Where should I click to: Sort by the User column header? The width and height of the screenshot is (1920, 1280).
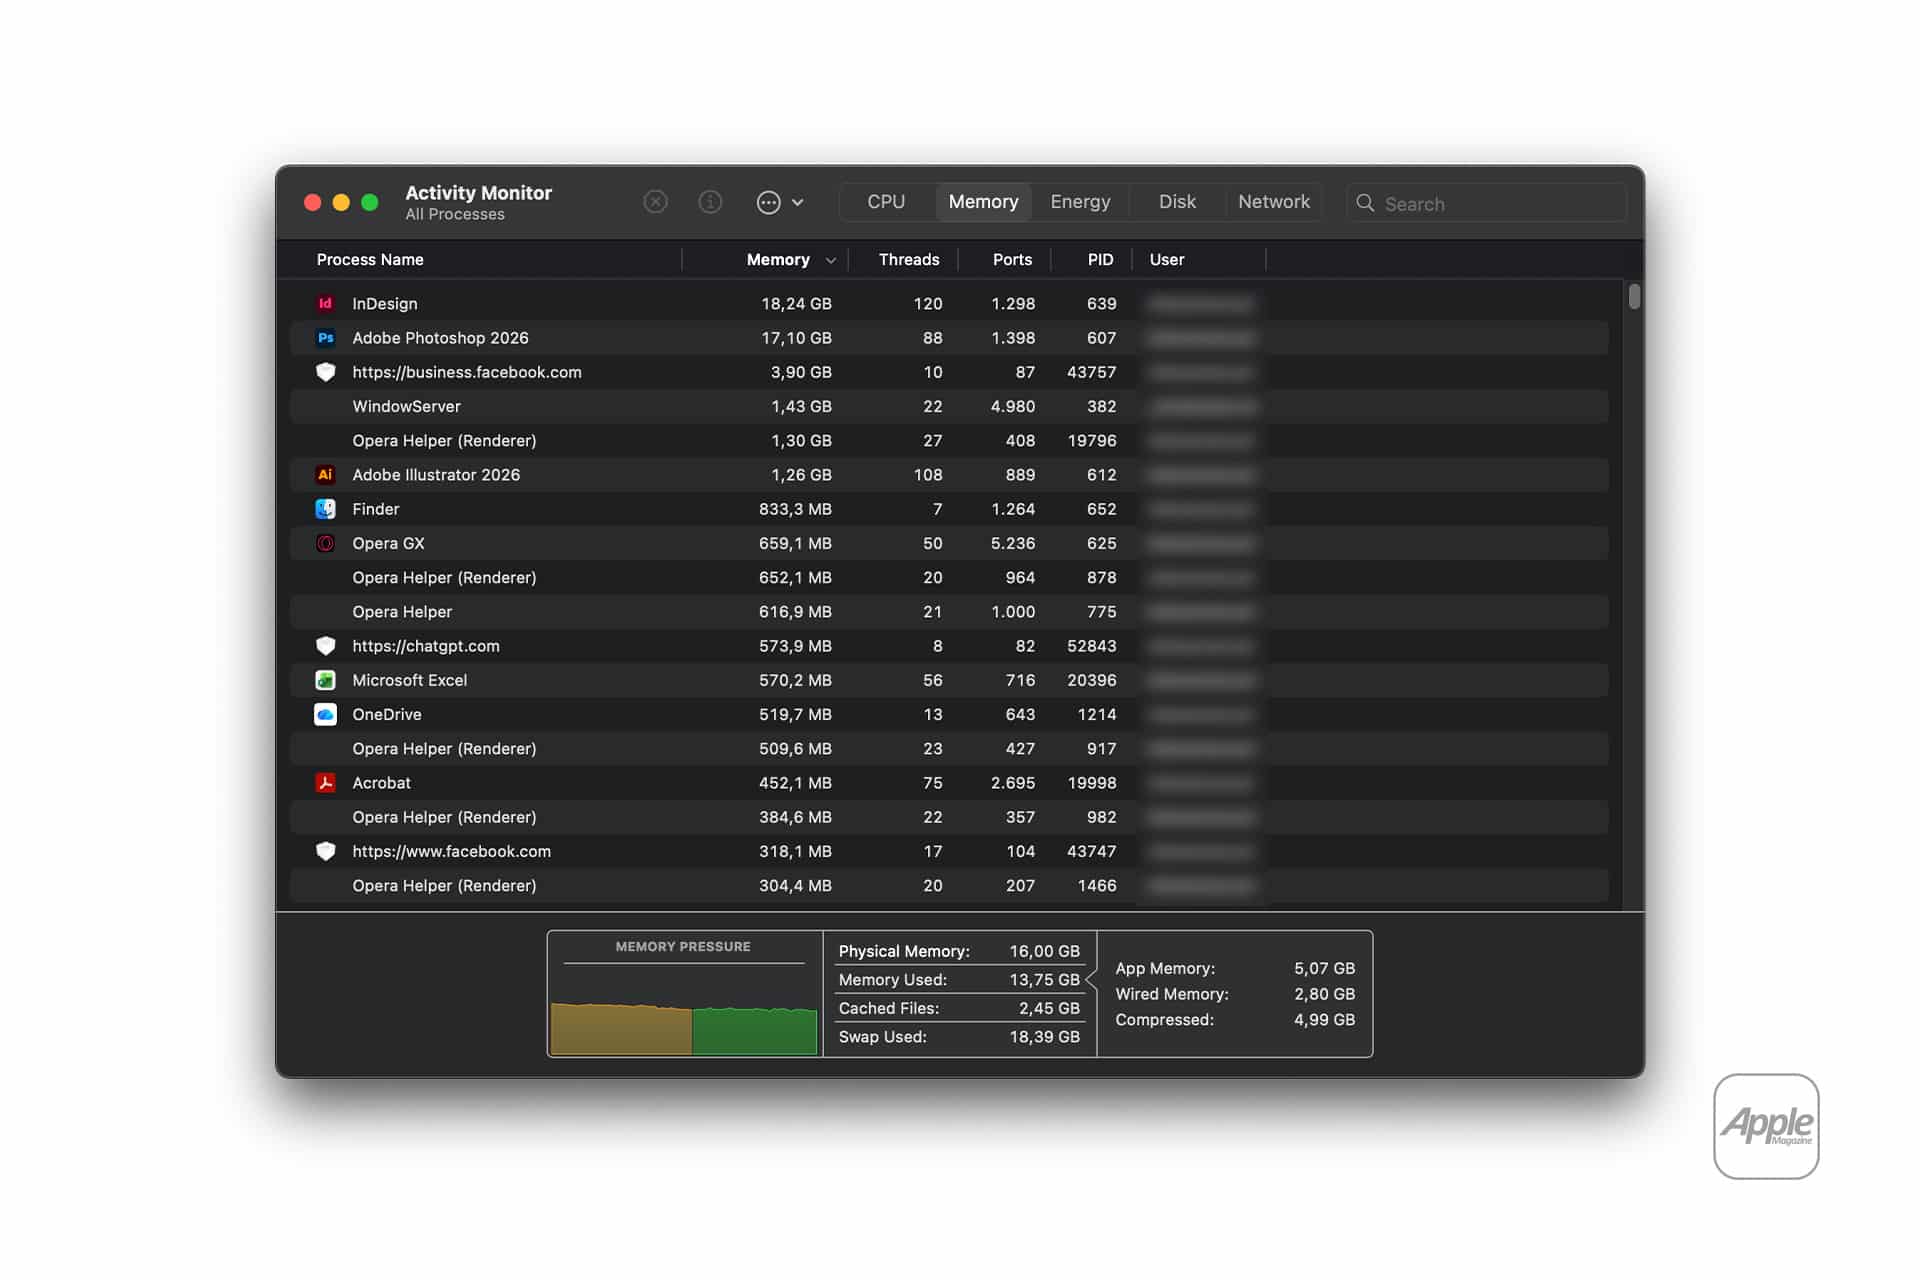coord(1167,260)
